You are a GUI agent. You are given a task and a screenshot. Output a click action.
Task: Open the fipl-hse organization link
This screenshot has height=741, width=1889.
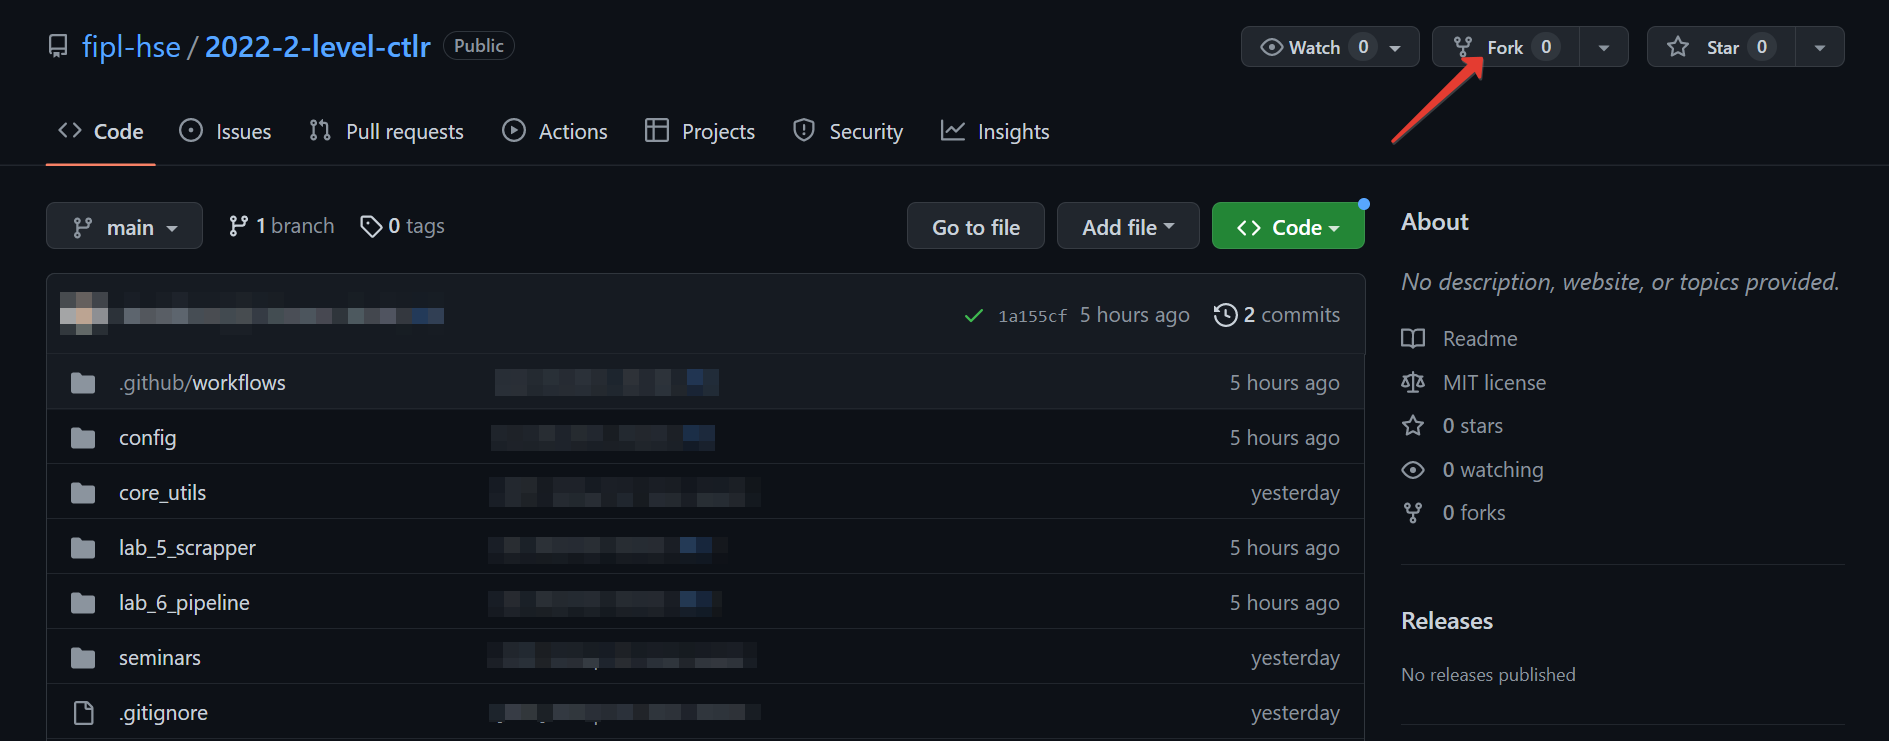click(131, 47)
